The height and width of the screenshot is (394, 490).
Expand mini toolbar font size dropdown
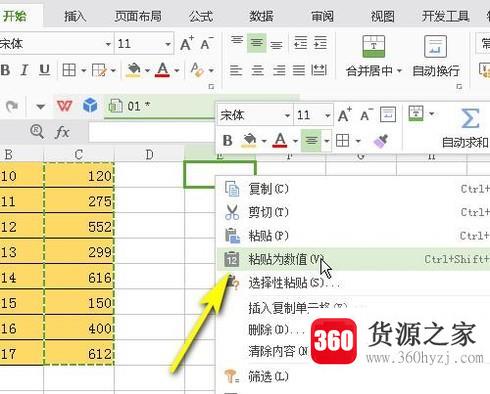[327, 116]
